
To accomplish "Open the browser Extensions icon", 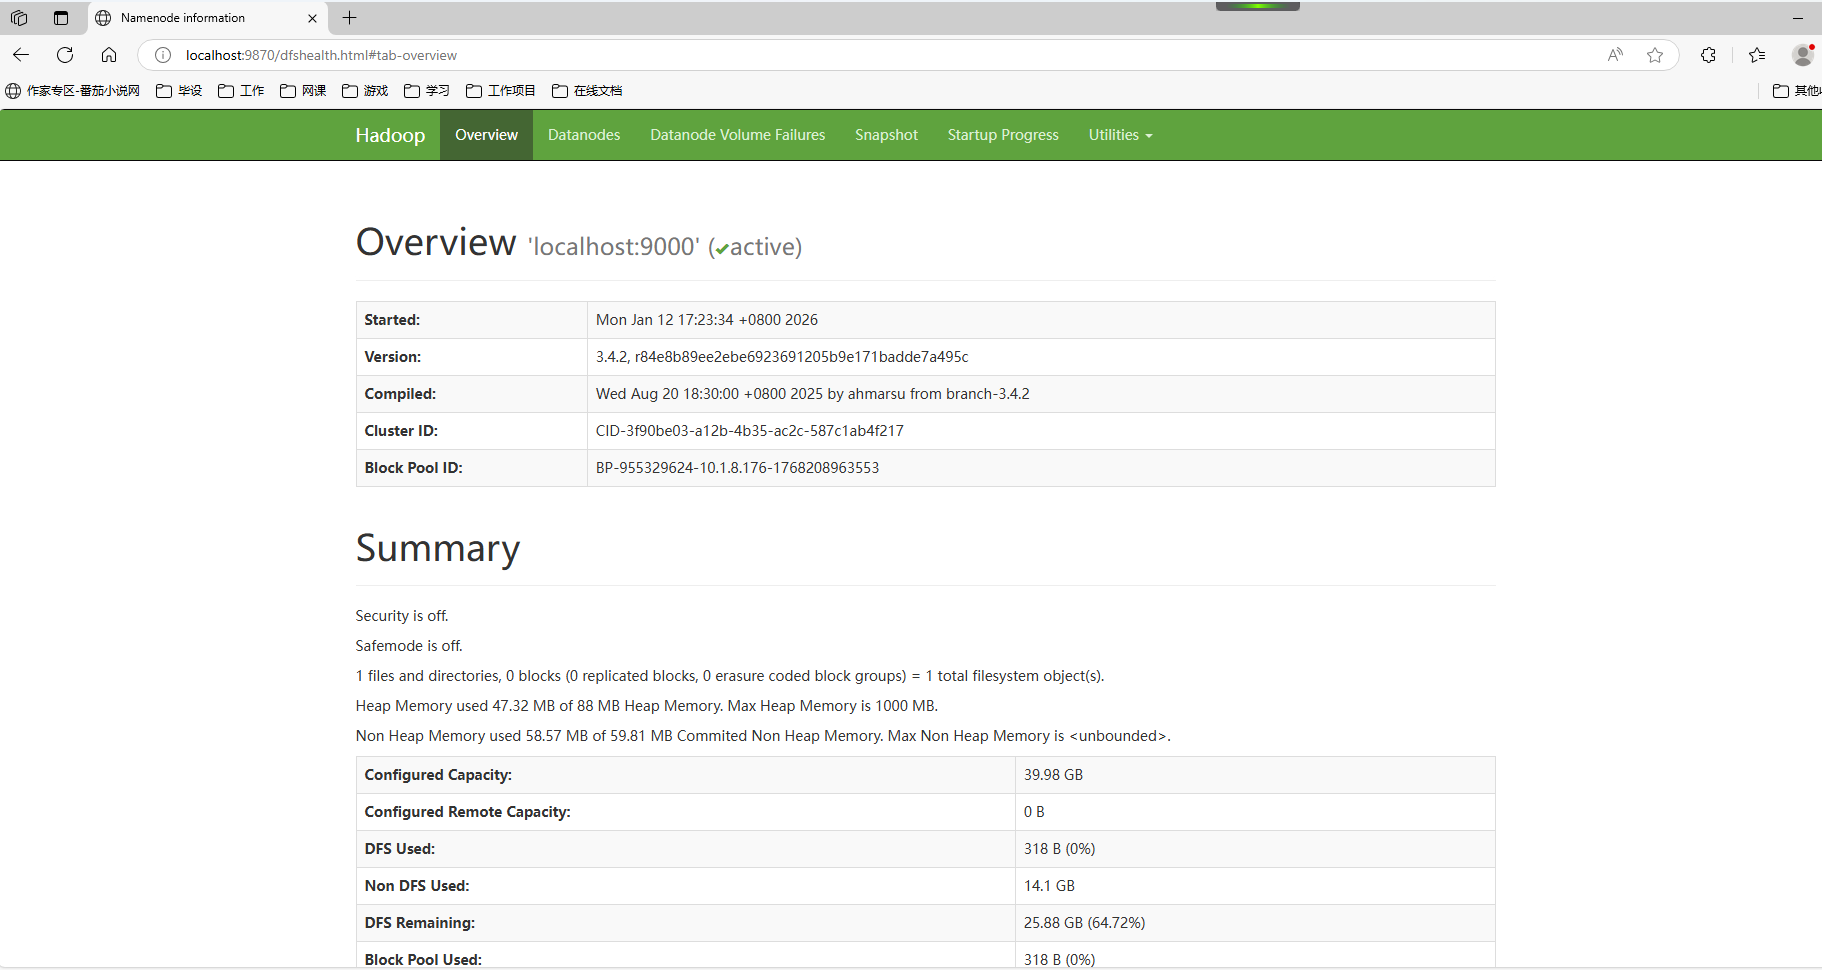I will (1709, 55).
